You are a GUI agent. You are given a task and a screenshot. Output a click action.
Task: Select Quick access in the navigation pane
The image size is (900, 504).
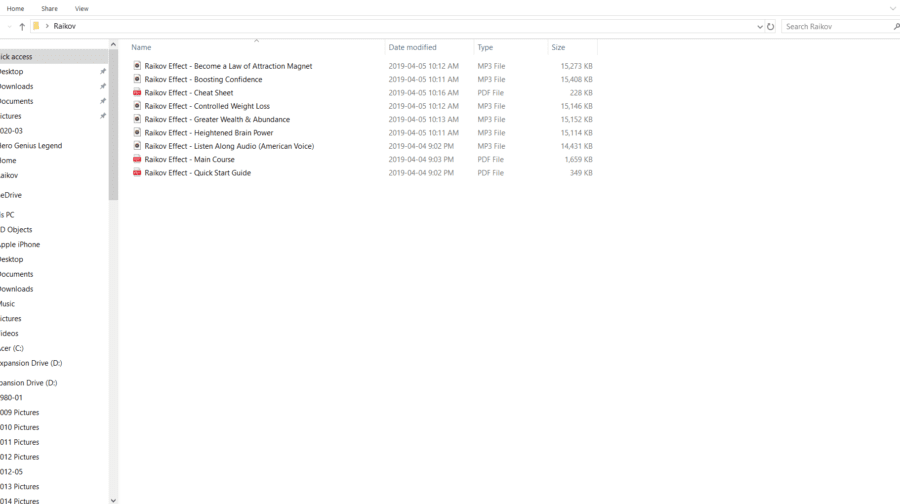pos(54,57)
